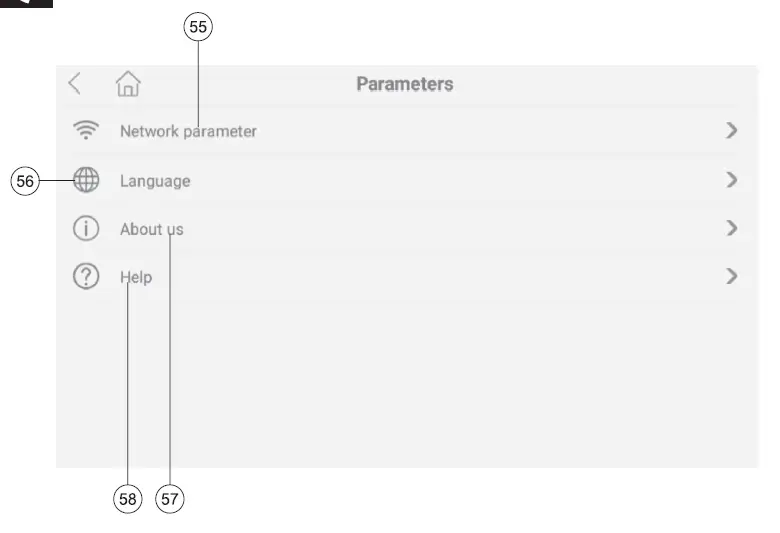The width and height of the screenshot is (780, 533).
Task: Expand the Language row chevron
Action: [732, 180]
